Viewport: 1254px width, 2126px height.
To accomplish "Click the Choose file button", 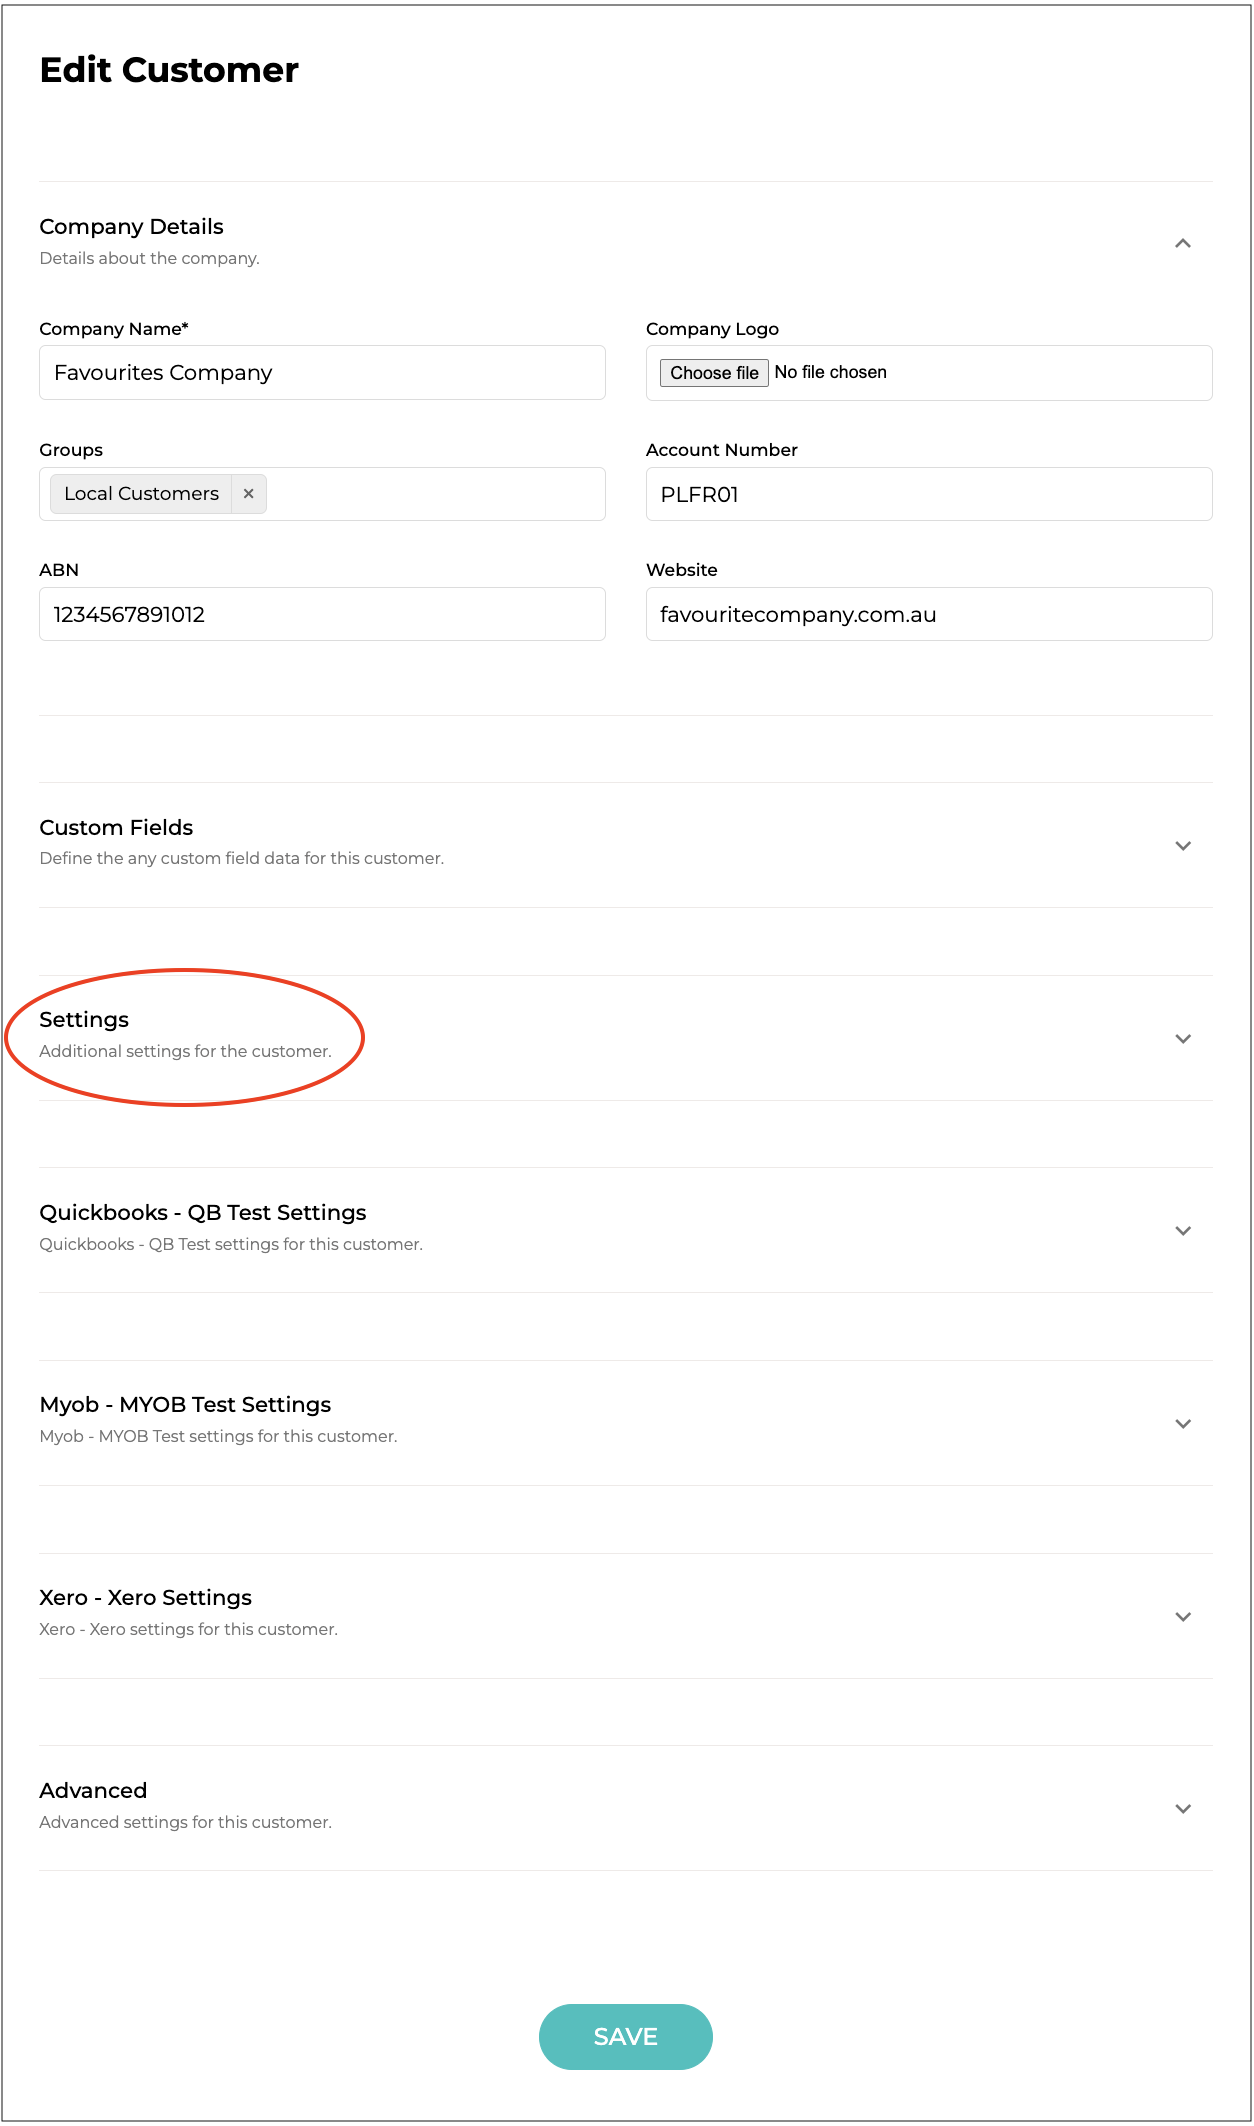I will (x=713, y=373).
